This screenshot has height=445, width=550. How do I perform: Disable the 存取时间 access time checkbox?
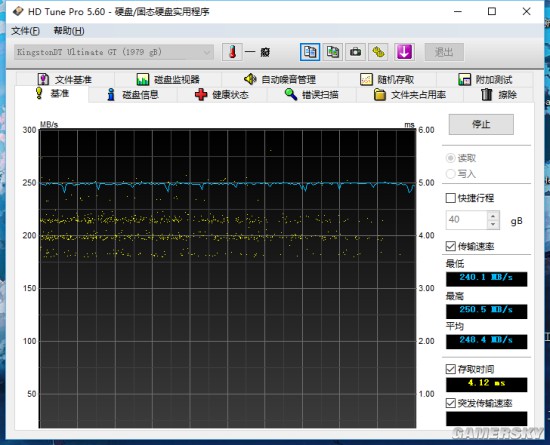[451, 369]
